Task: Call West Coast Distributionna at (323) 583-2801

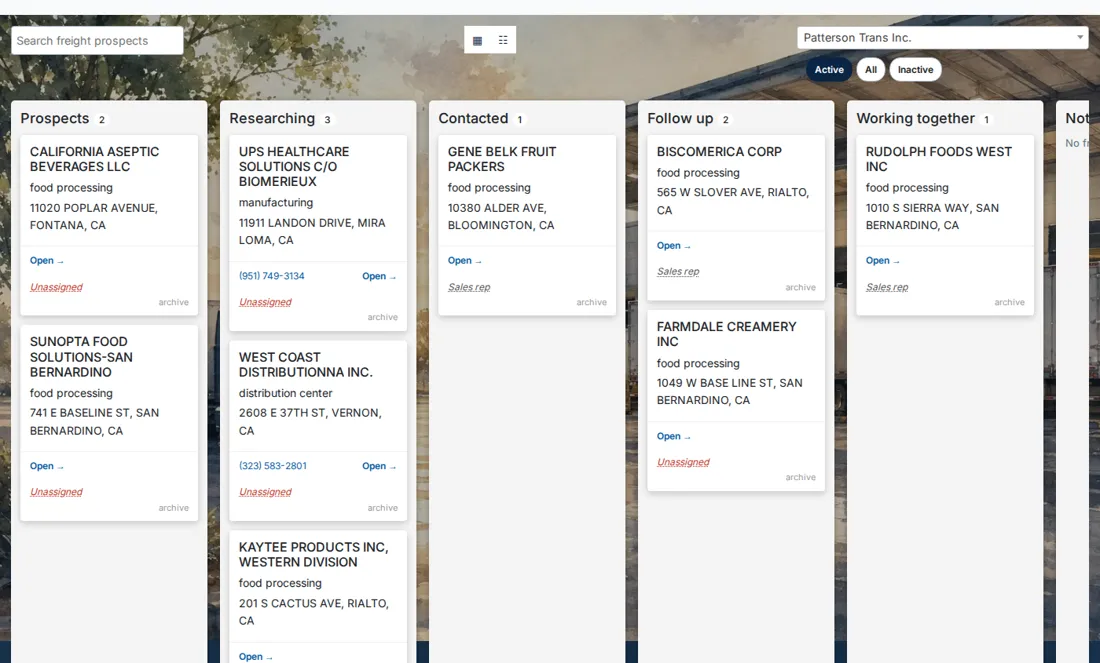Action: click(x=273, y=466)
